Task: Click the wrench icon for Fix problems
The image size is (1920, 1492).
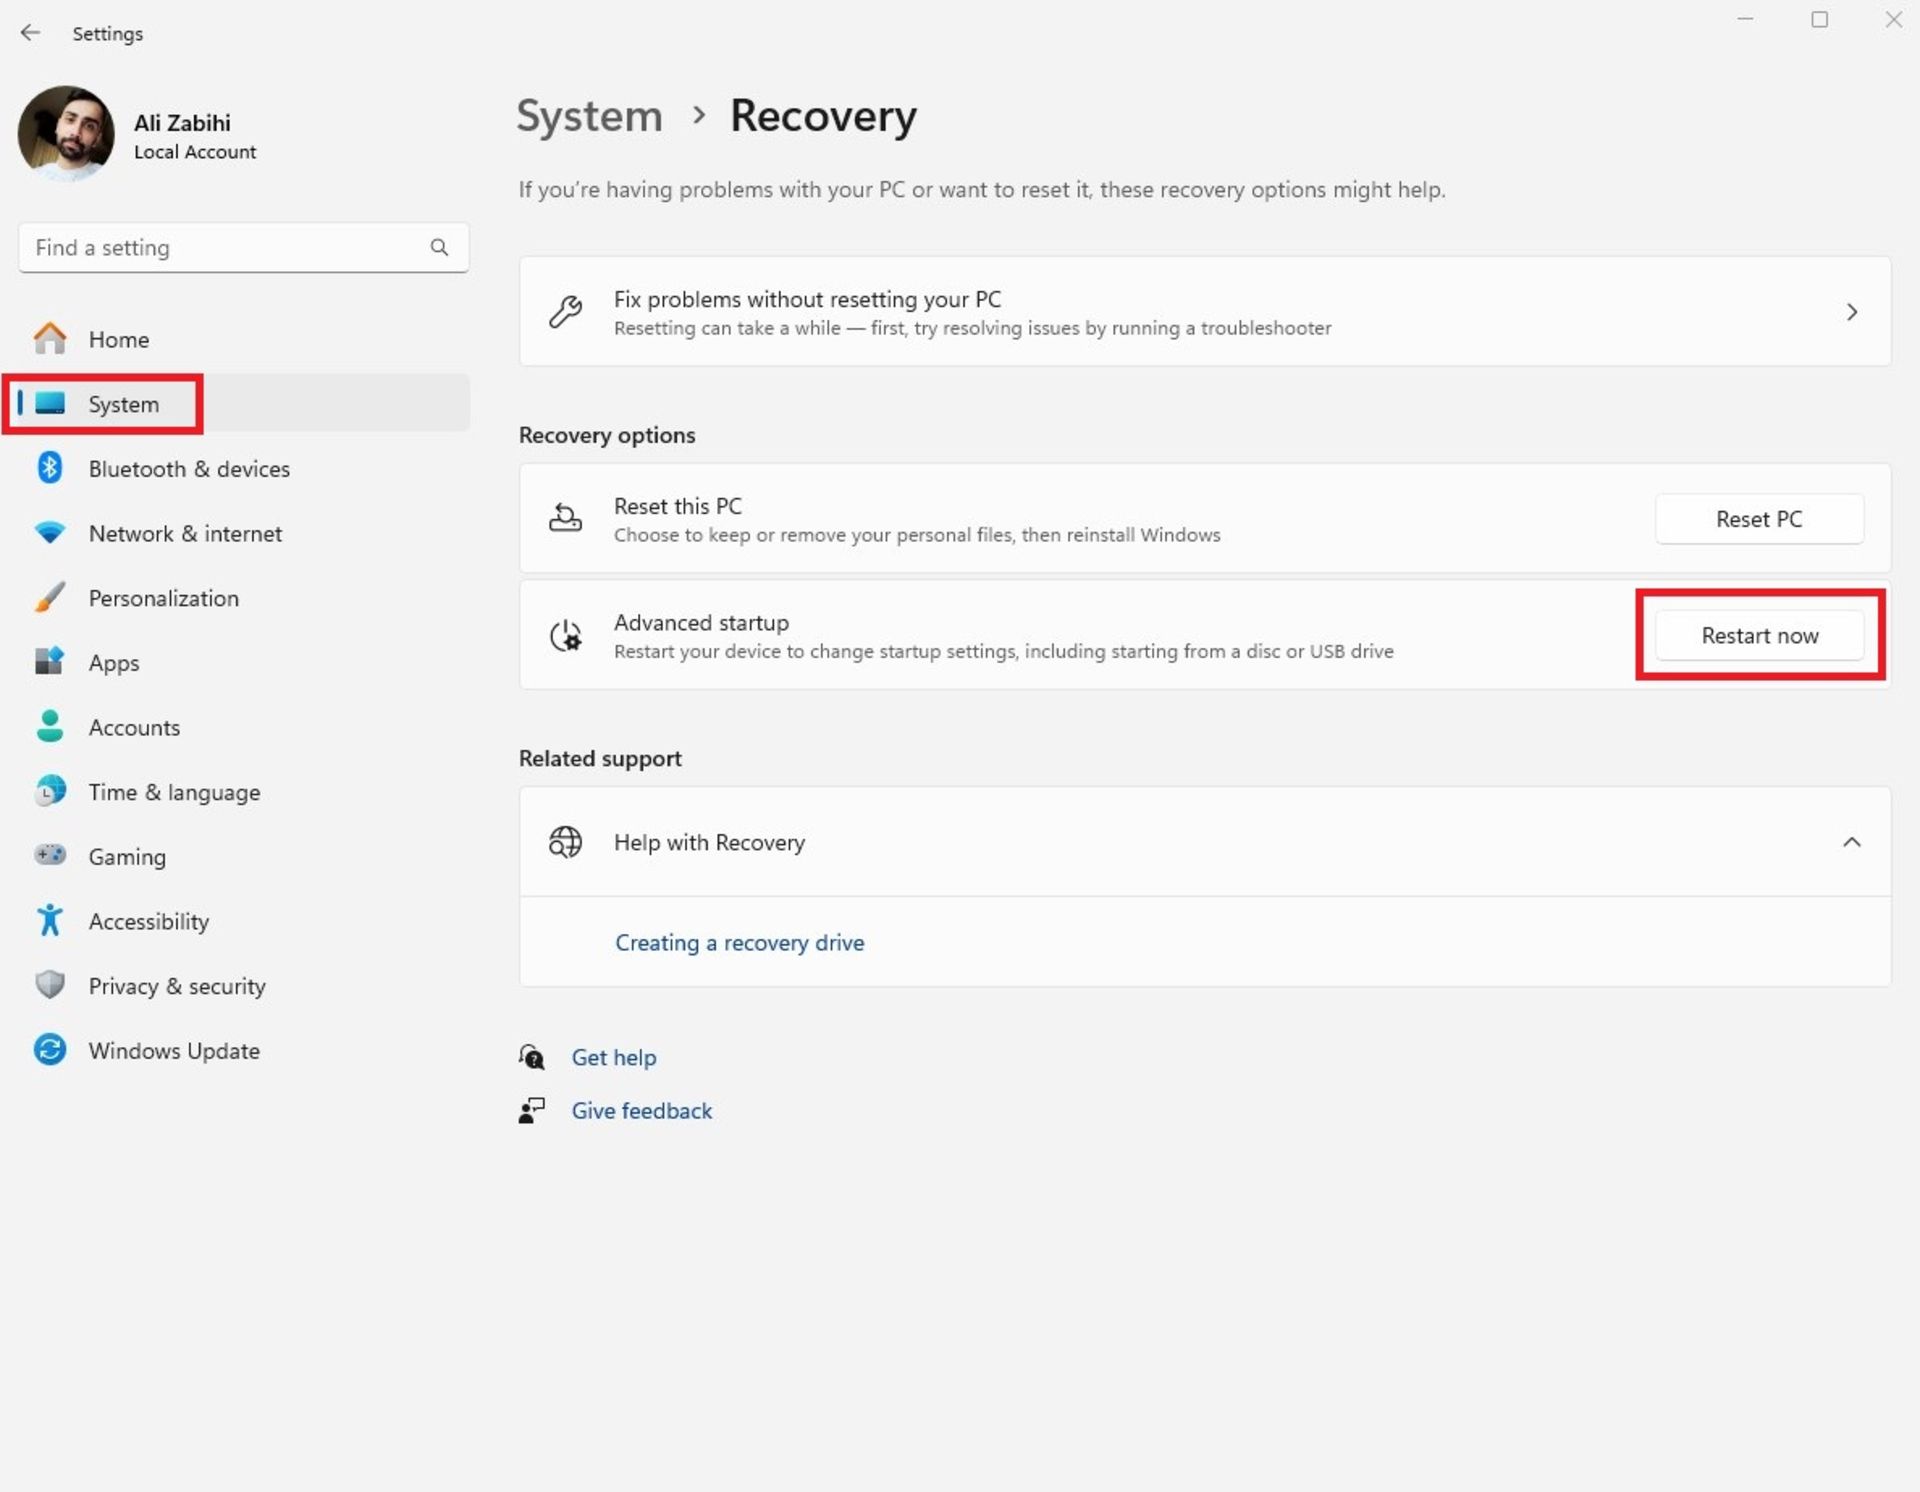Action: pyautogui.click(x=566, y=310)
